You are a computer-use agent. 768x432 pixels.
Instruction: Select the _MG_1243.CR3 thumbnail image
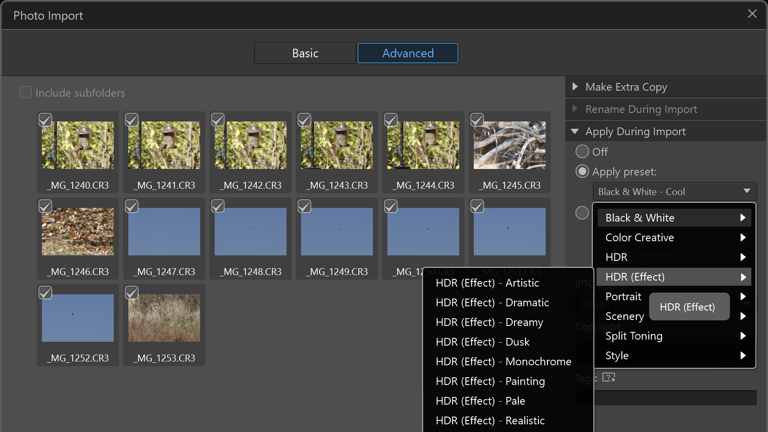pyautogui.click(x=337, y=145)
